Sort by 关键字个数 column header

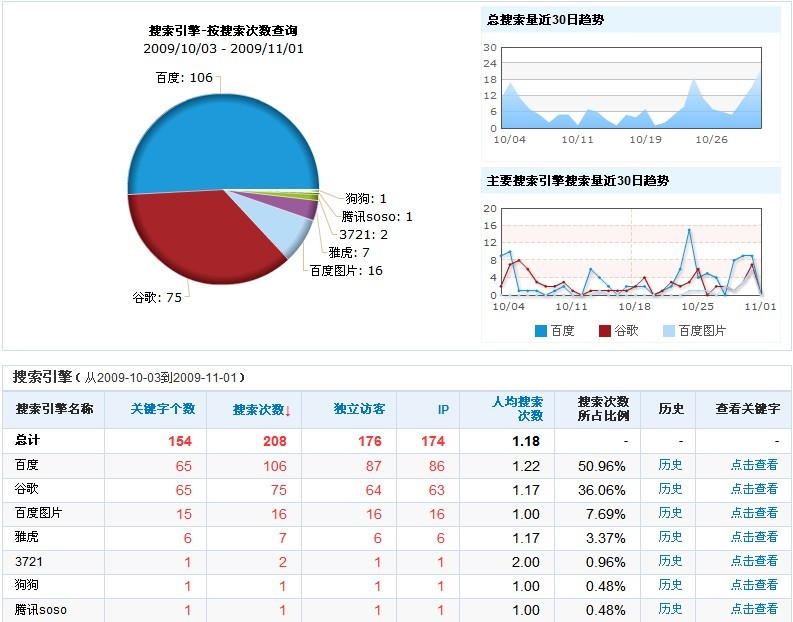pyautogui.click(x=163, y=409)
